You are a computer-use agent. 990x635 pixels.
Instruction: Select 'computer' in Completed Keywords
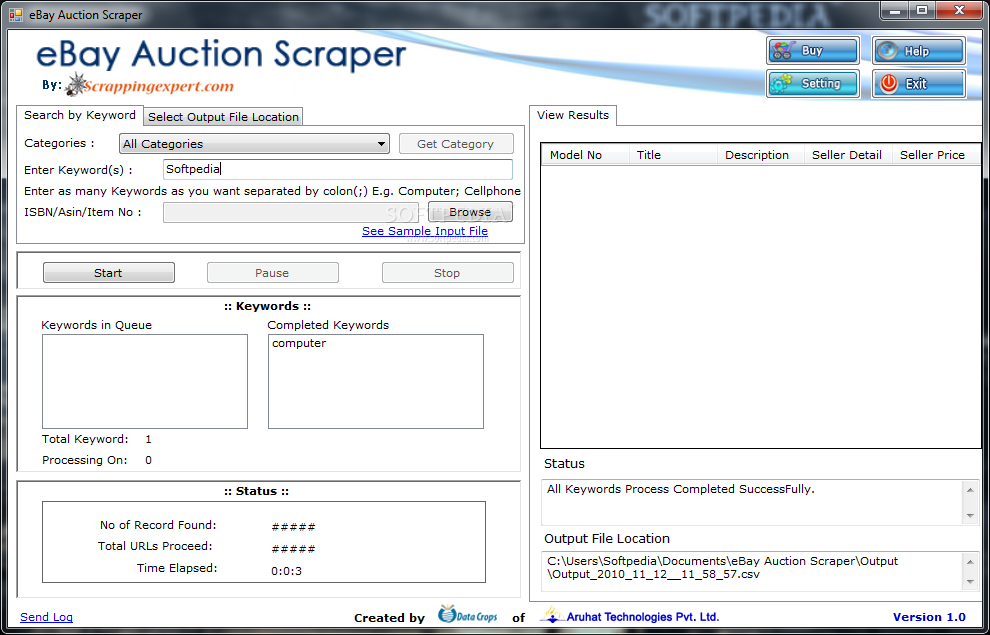pos(299,343)
